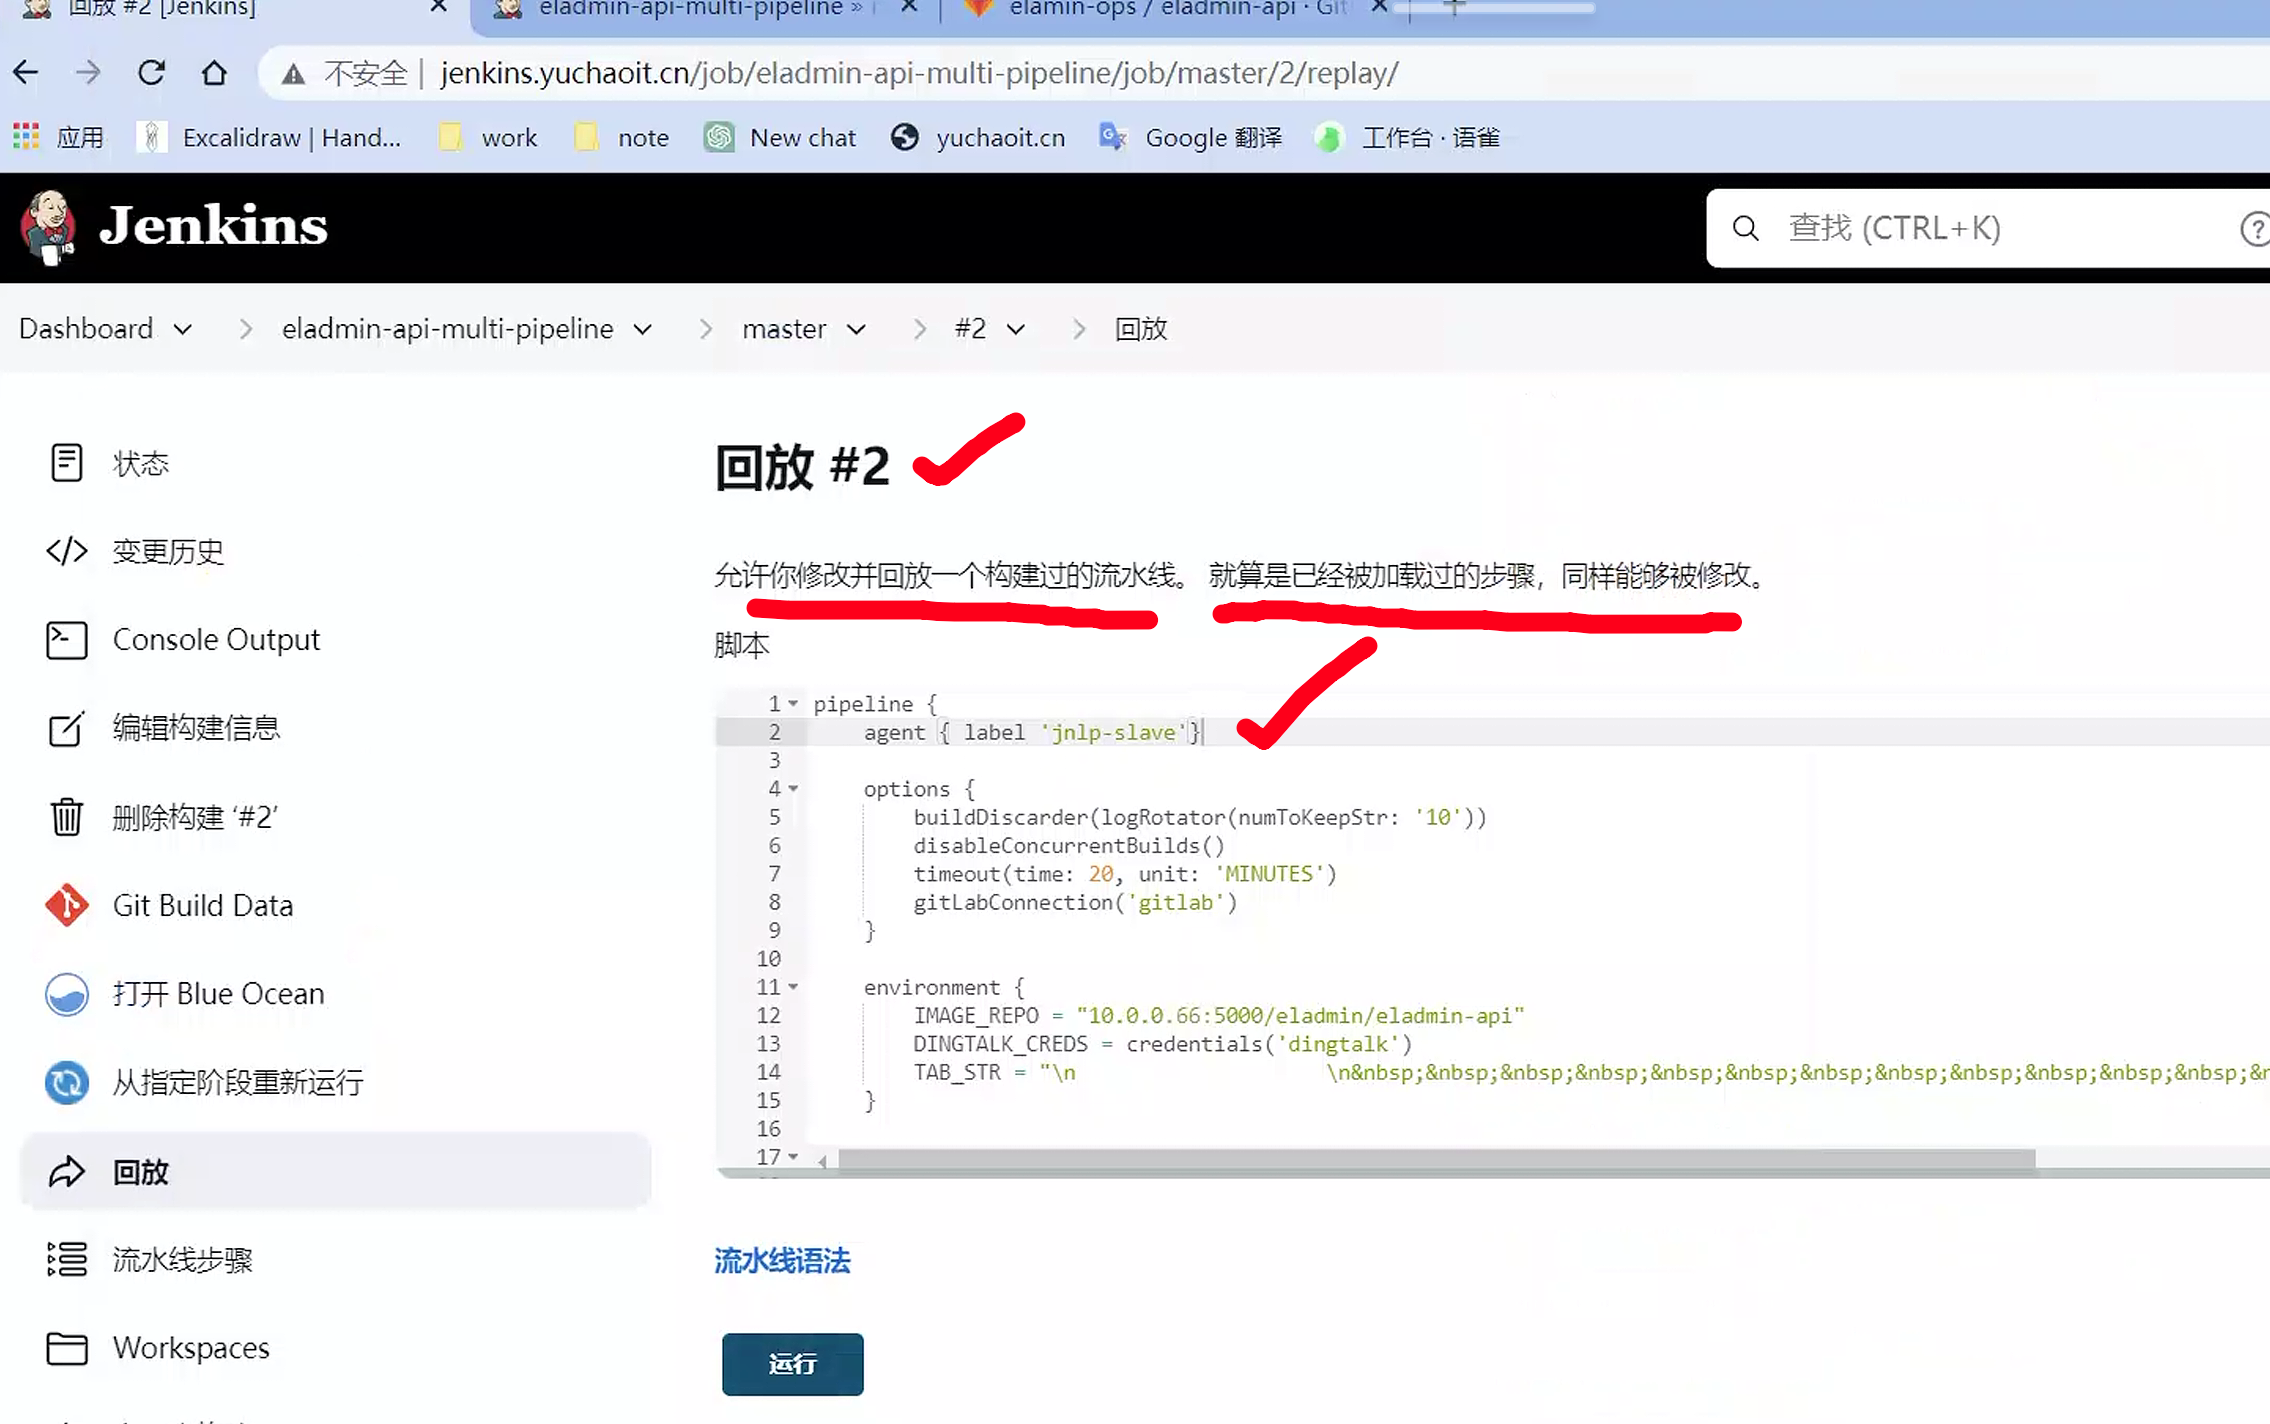This screenshot has width=2270, height=1424.
Task: Click the 编辑构建信息 edit icon
Action: 66,728
